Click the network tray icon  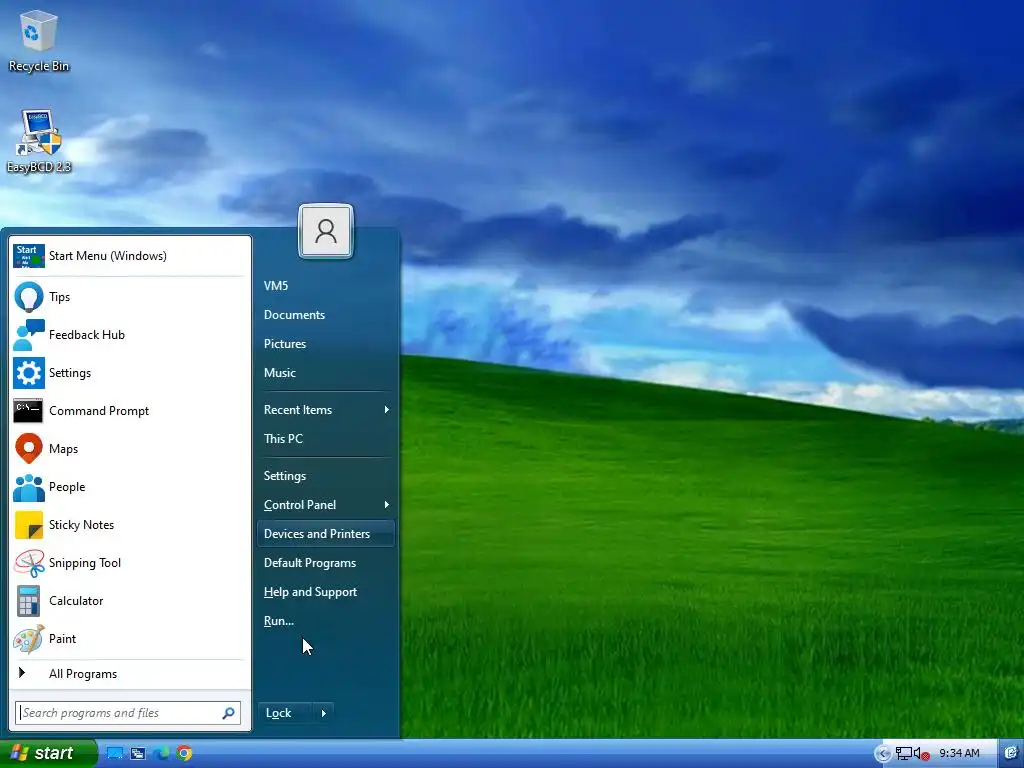pos(904,754)
